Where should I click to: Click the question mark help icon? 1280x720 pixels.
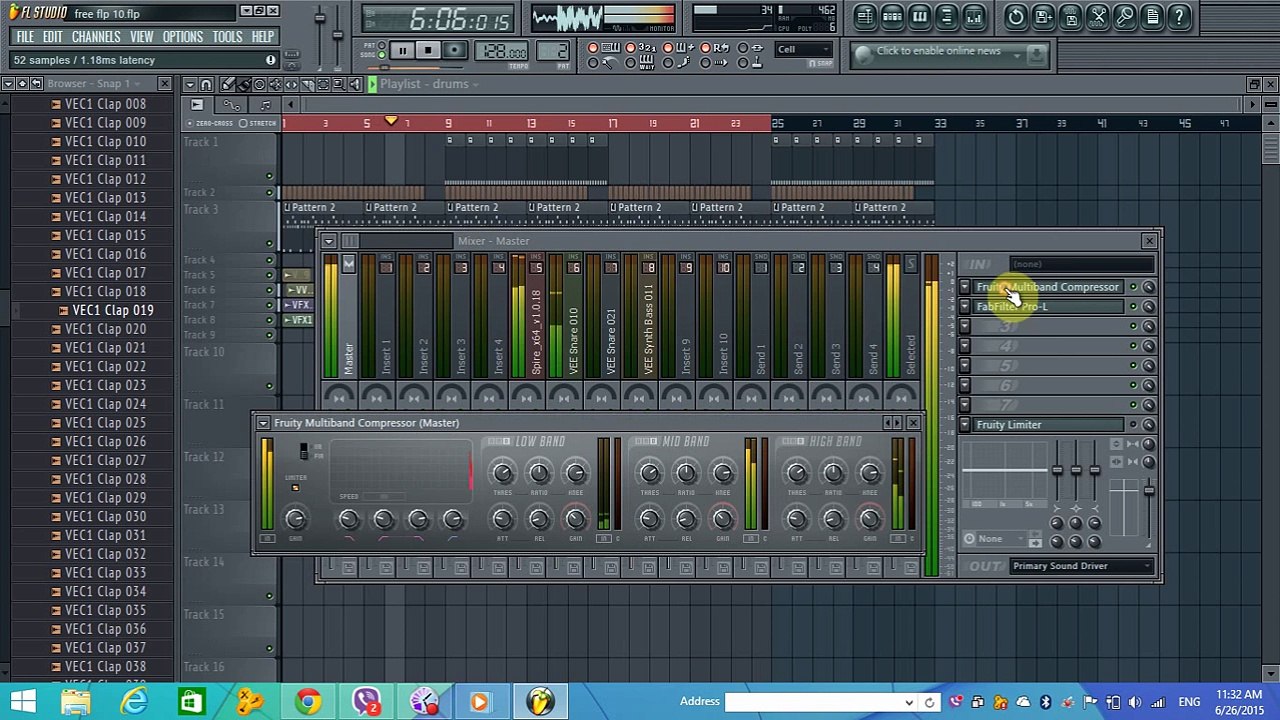(1179, 16)
